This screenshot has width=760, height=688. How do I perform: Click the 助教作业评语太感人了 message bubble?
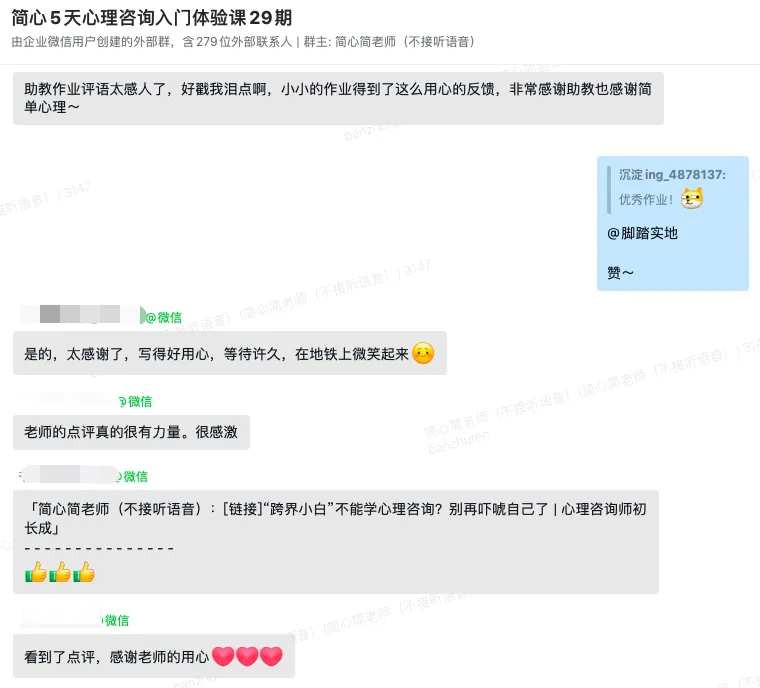click(338, 98)
